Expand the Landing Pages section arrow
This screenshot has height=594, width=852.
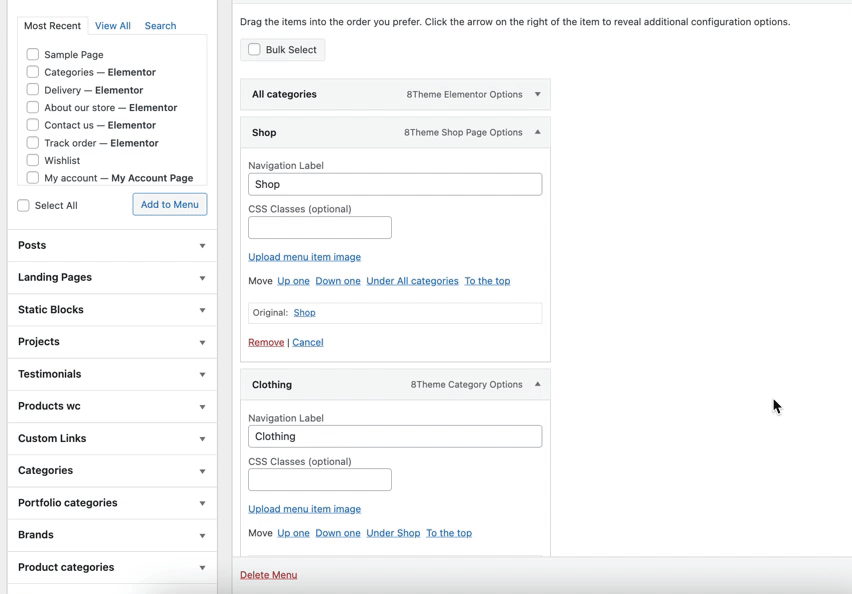[202, 278]
